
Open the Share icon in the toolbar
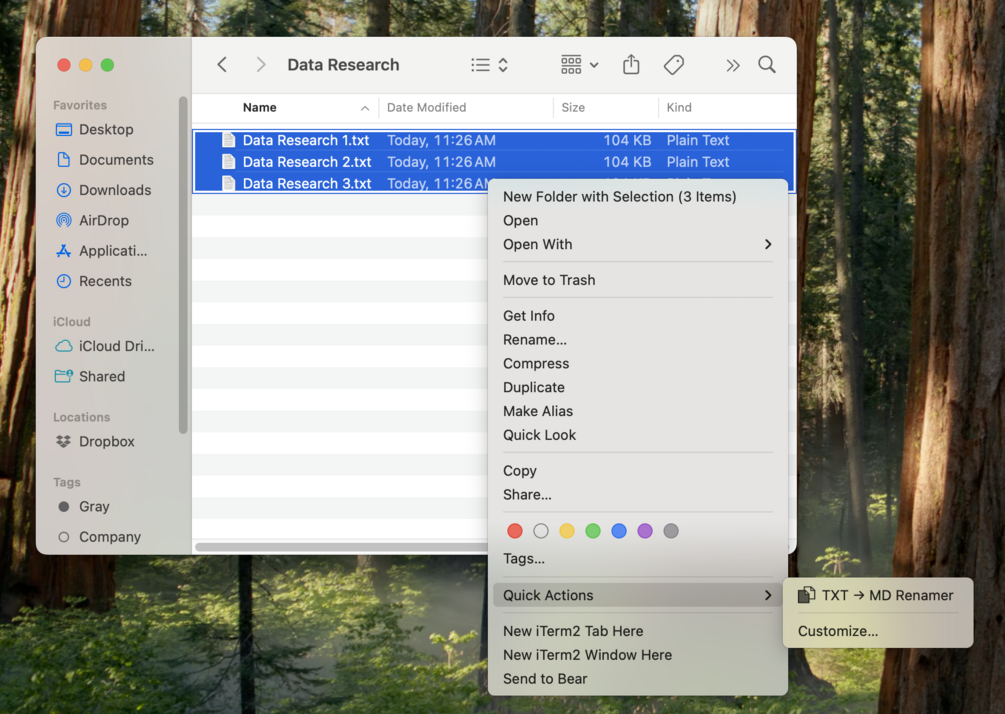[631, 64]
